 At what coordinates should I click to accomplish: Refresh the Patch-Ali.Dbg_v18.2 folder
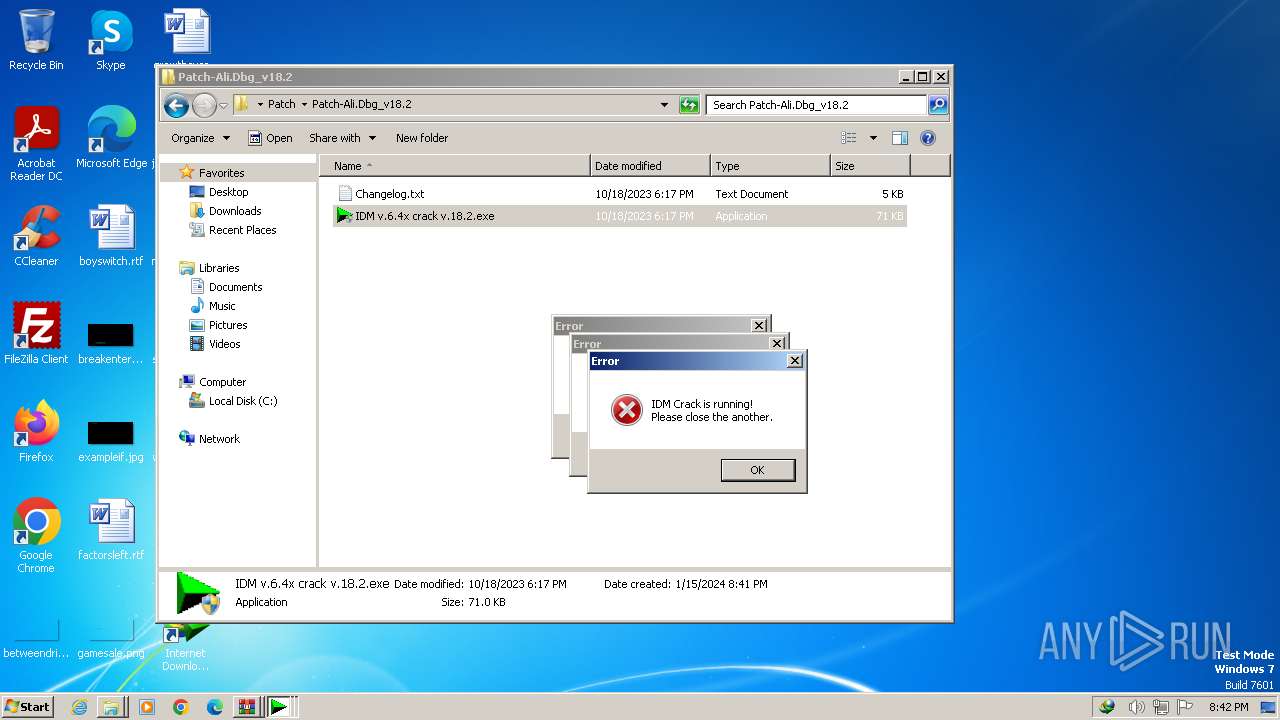689,105
